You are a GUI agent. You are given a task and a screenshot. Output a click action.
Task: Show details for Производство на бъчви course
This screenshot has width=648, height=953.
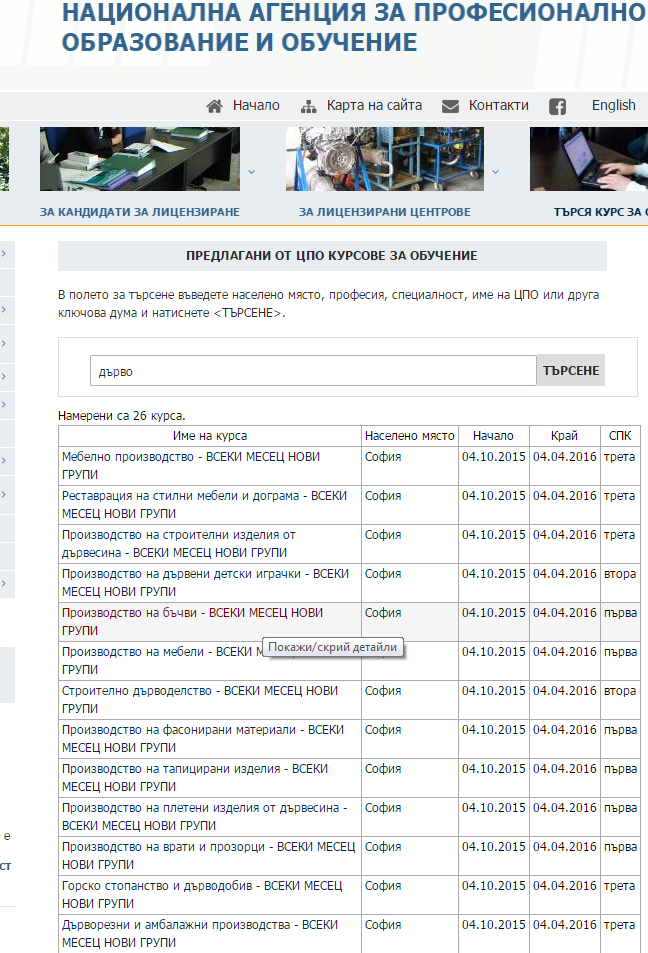(x=192, y=621)
